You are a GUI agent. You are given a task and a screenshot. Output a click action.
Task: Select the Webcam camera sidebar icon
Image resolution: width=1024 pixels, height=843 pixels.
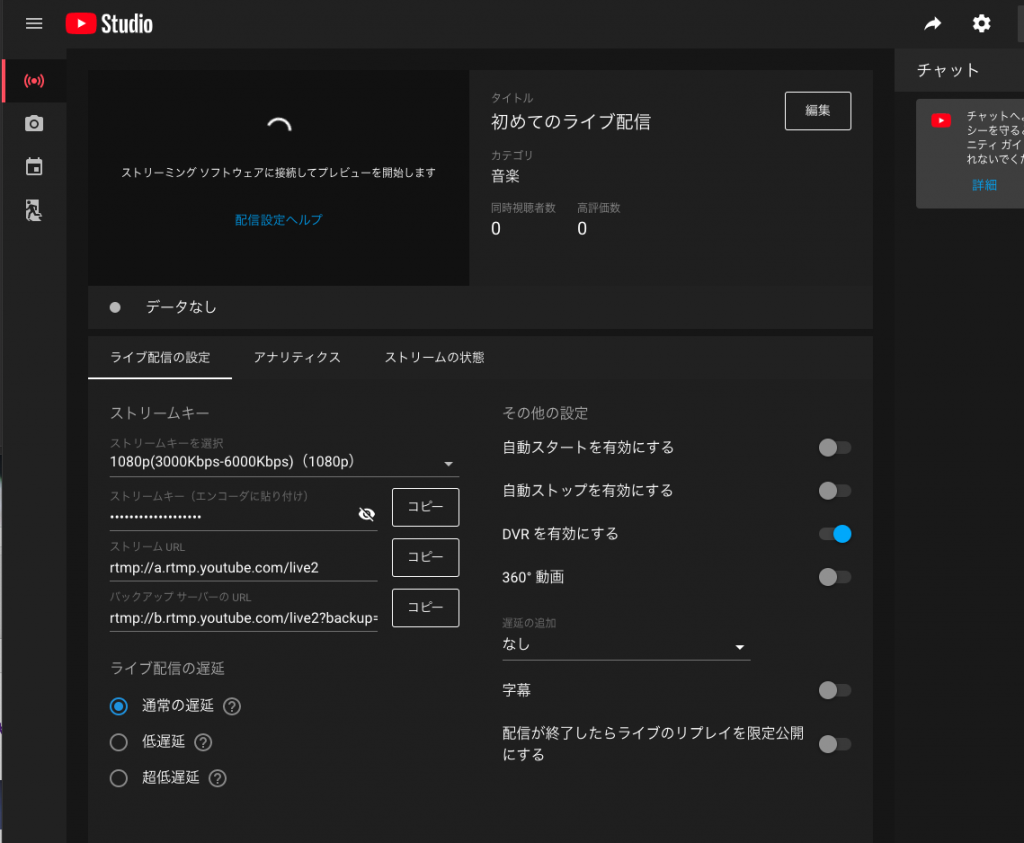click(34, 123)
